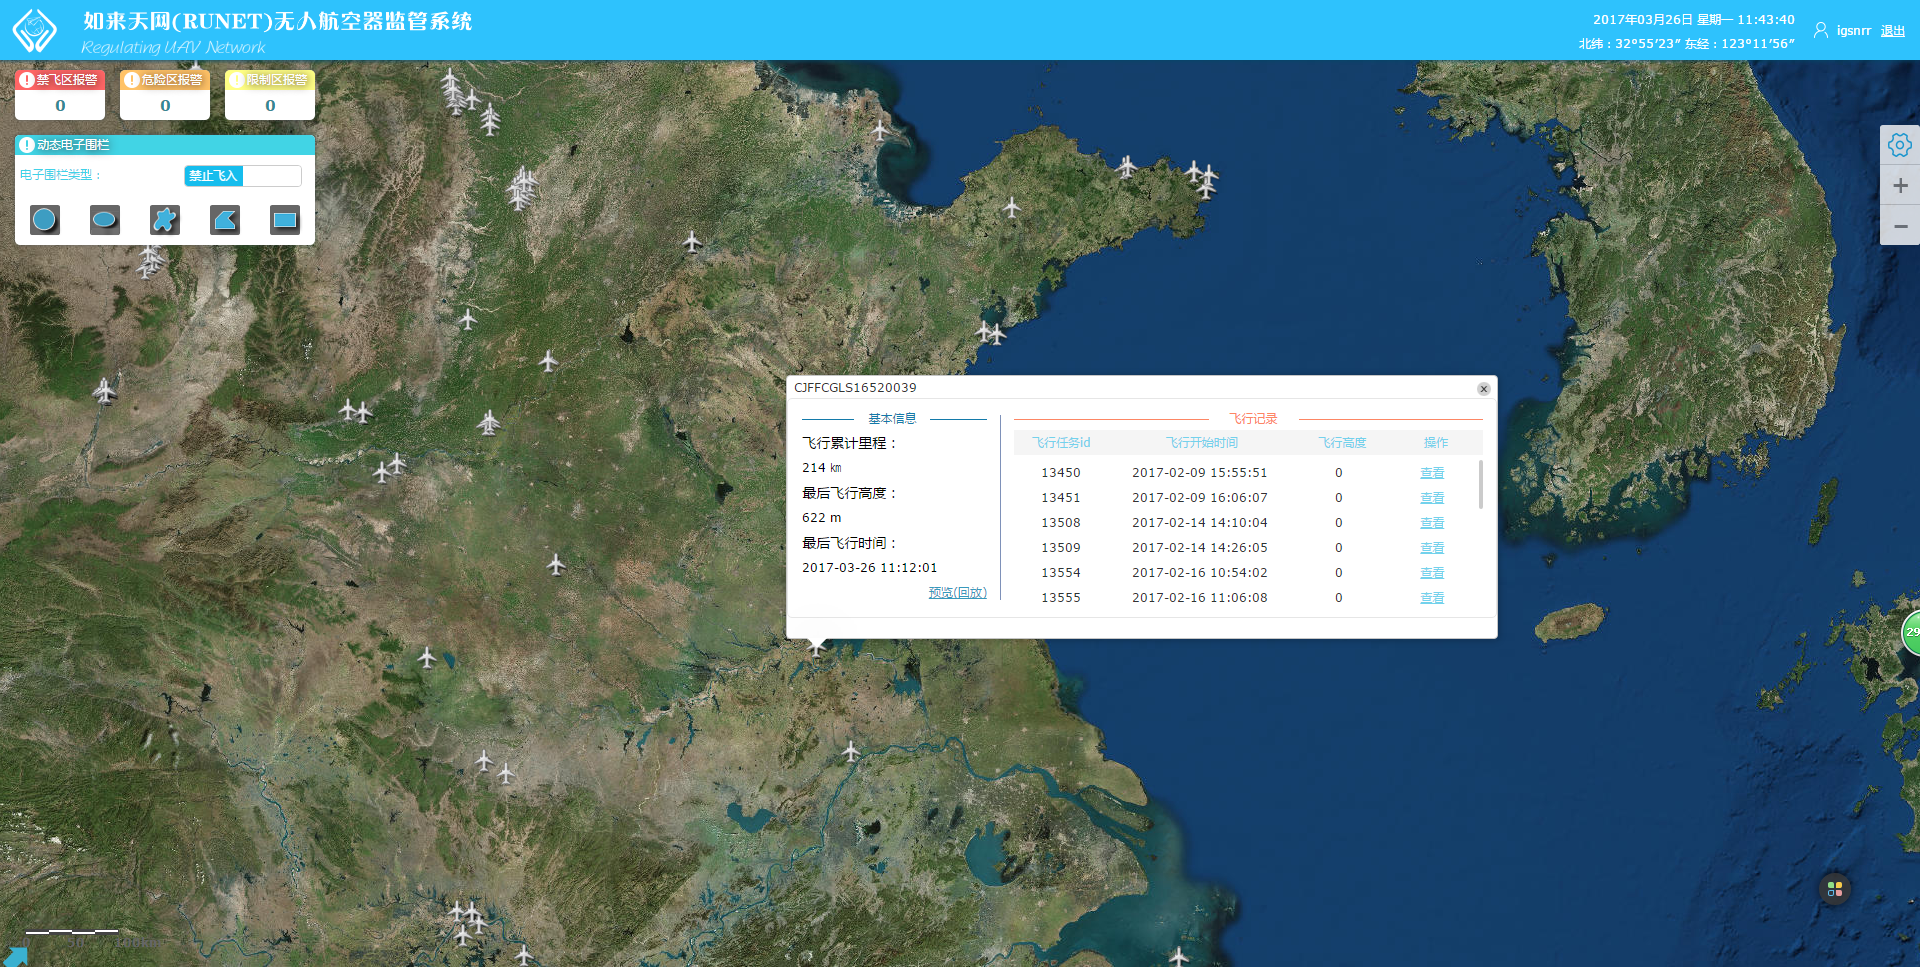Image resolution: width=1920 pixels, height=967 pixels.
Task: Click the start time 2017-02-14 14:10:04
Action: click(1199, 523)
